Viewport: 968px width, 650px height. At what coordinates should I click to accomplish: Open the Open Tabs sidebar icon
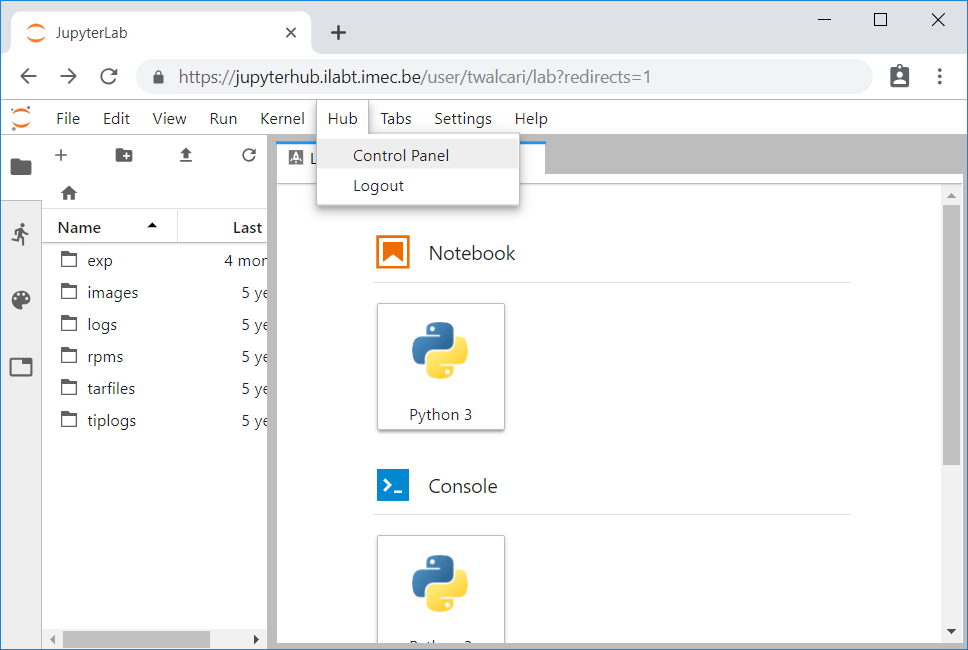pos(21,367)
